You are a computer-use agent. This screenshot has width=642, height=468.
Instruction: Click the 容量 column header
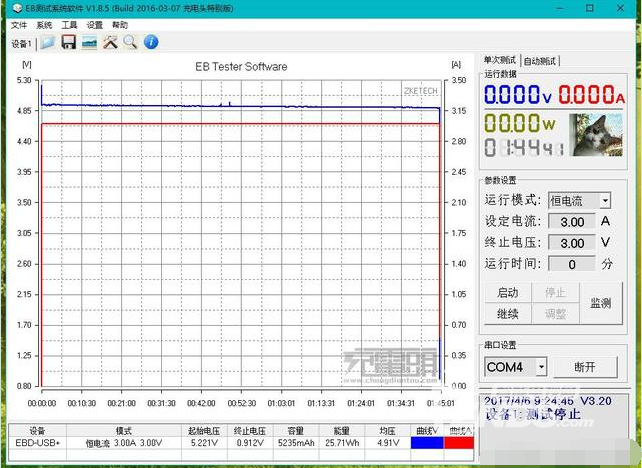pyautogui.click(x=295, y=431)
